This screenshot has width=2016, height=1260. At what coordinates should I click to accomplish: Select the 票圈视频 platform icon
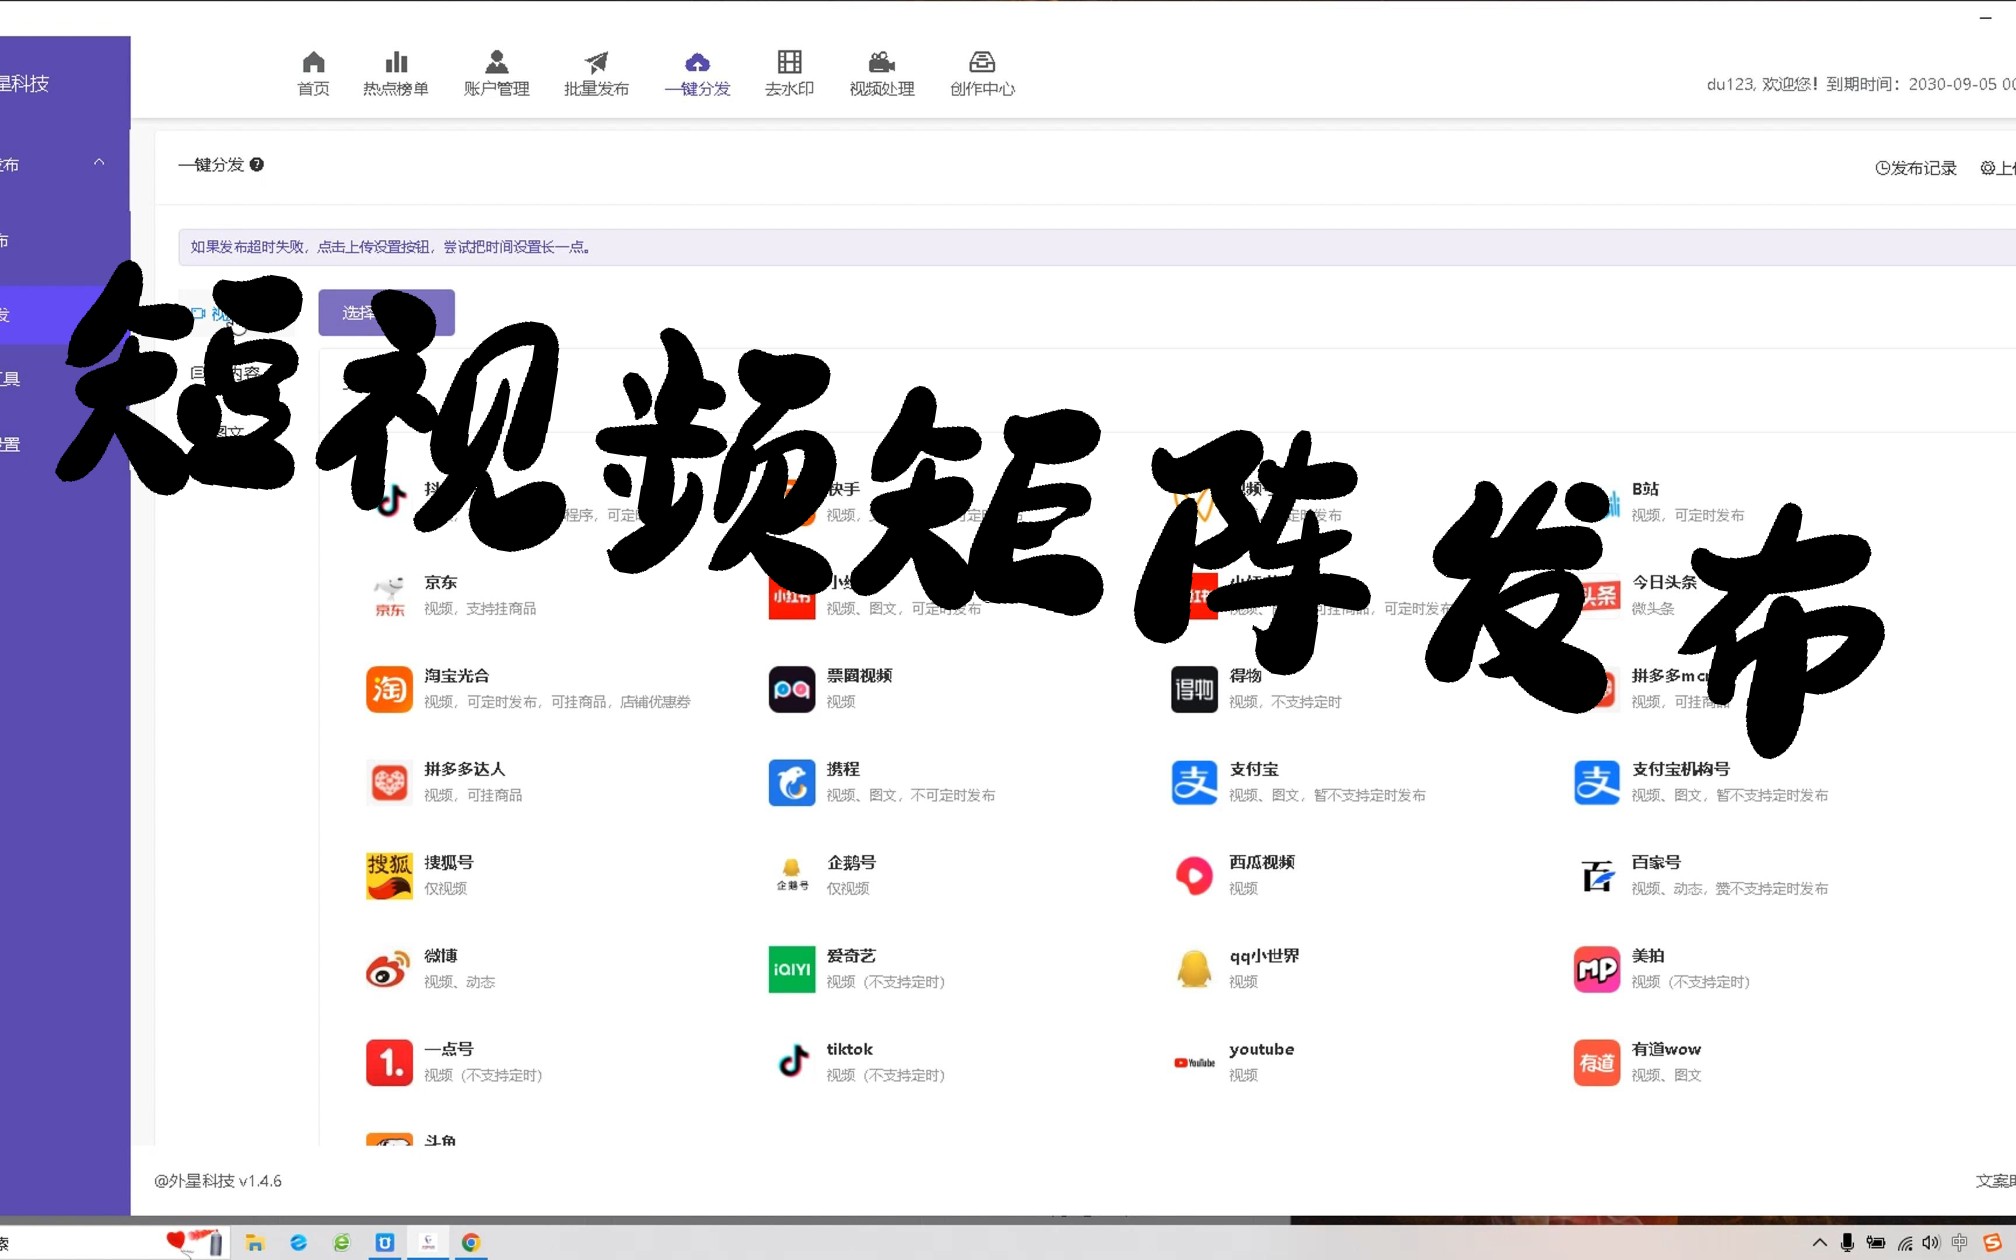pyautogui.click(x=792, y=689)
